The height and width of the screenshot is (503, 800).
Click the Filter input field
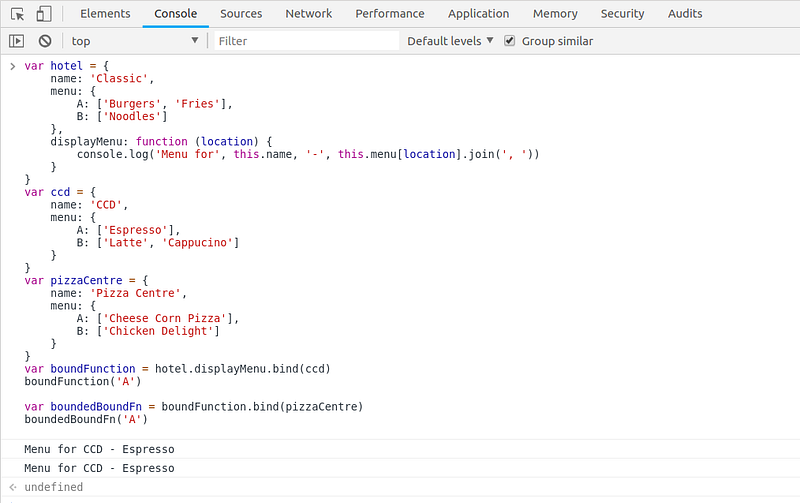tap(306, 41)
